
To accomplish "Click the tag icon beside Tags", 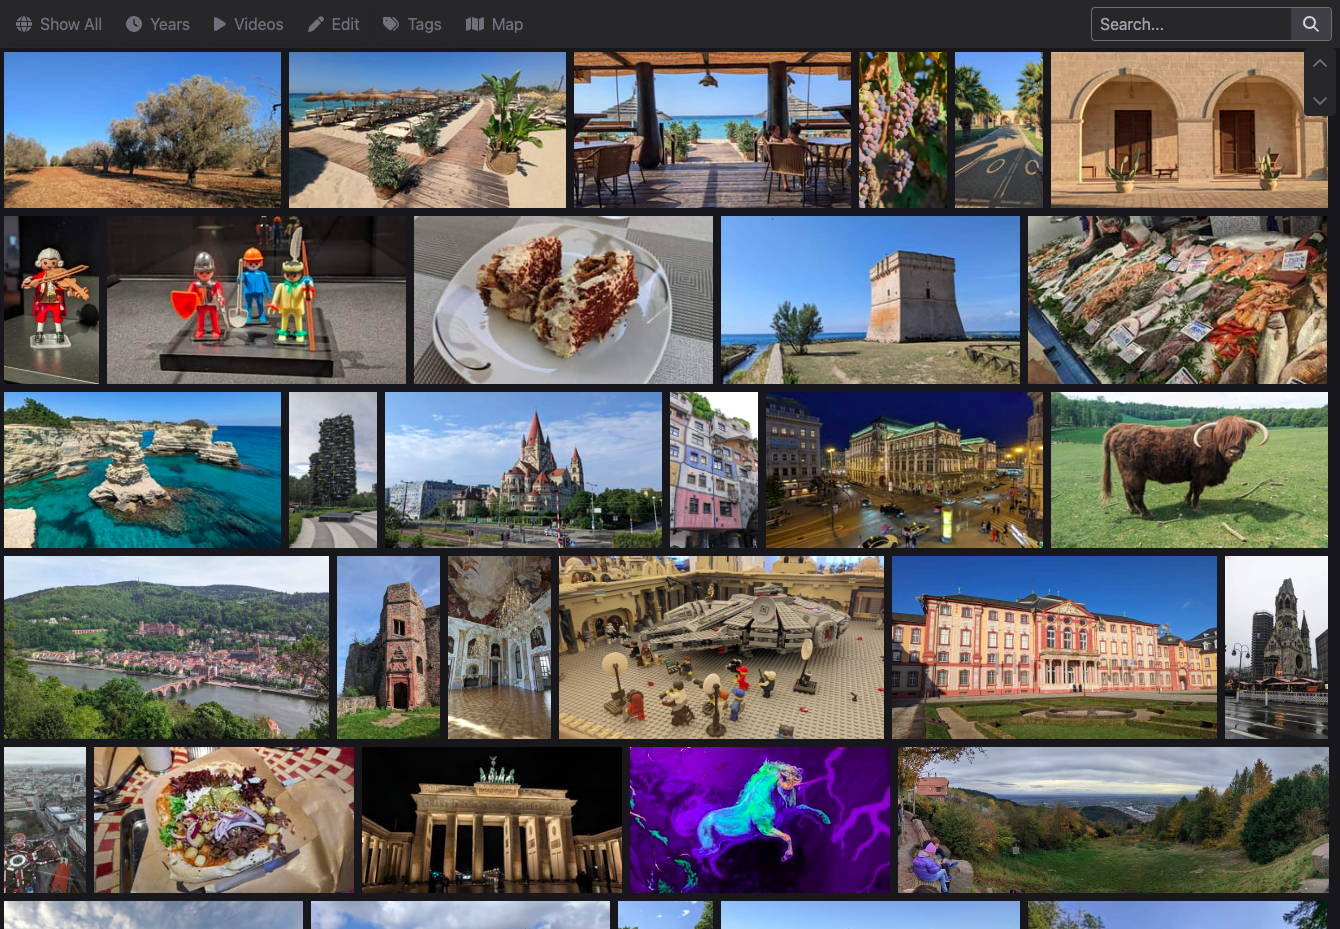I will coord(391,24).
